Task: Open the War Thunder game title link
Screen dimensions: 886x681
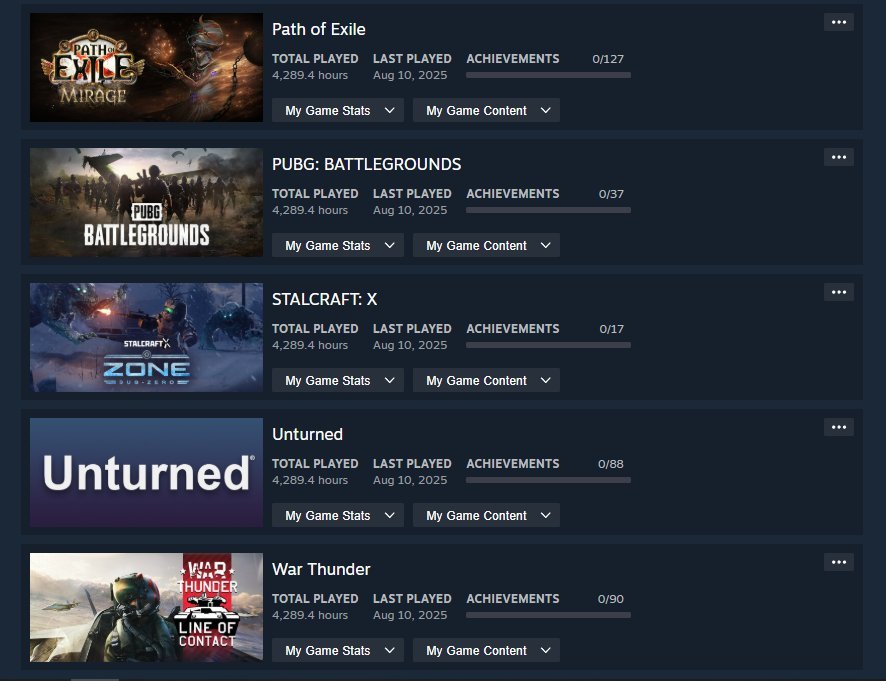Action: [x=321, y=569]
